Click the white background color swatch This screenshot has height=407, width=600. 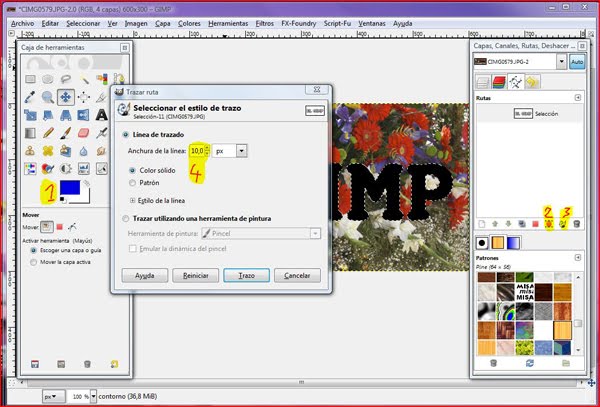85,197
